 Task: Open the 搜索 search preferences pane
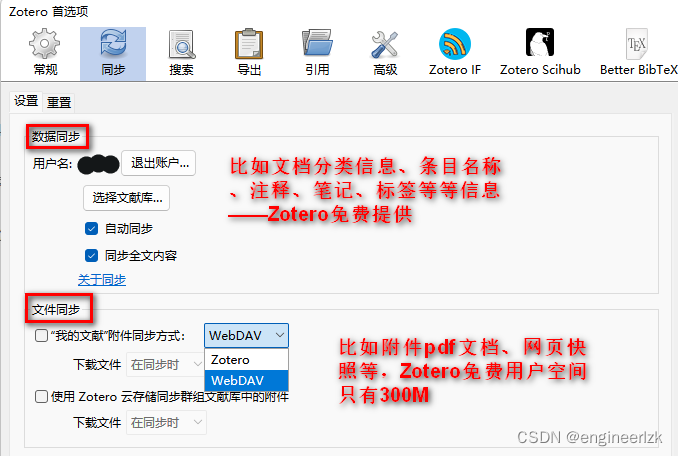(181, 53)
